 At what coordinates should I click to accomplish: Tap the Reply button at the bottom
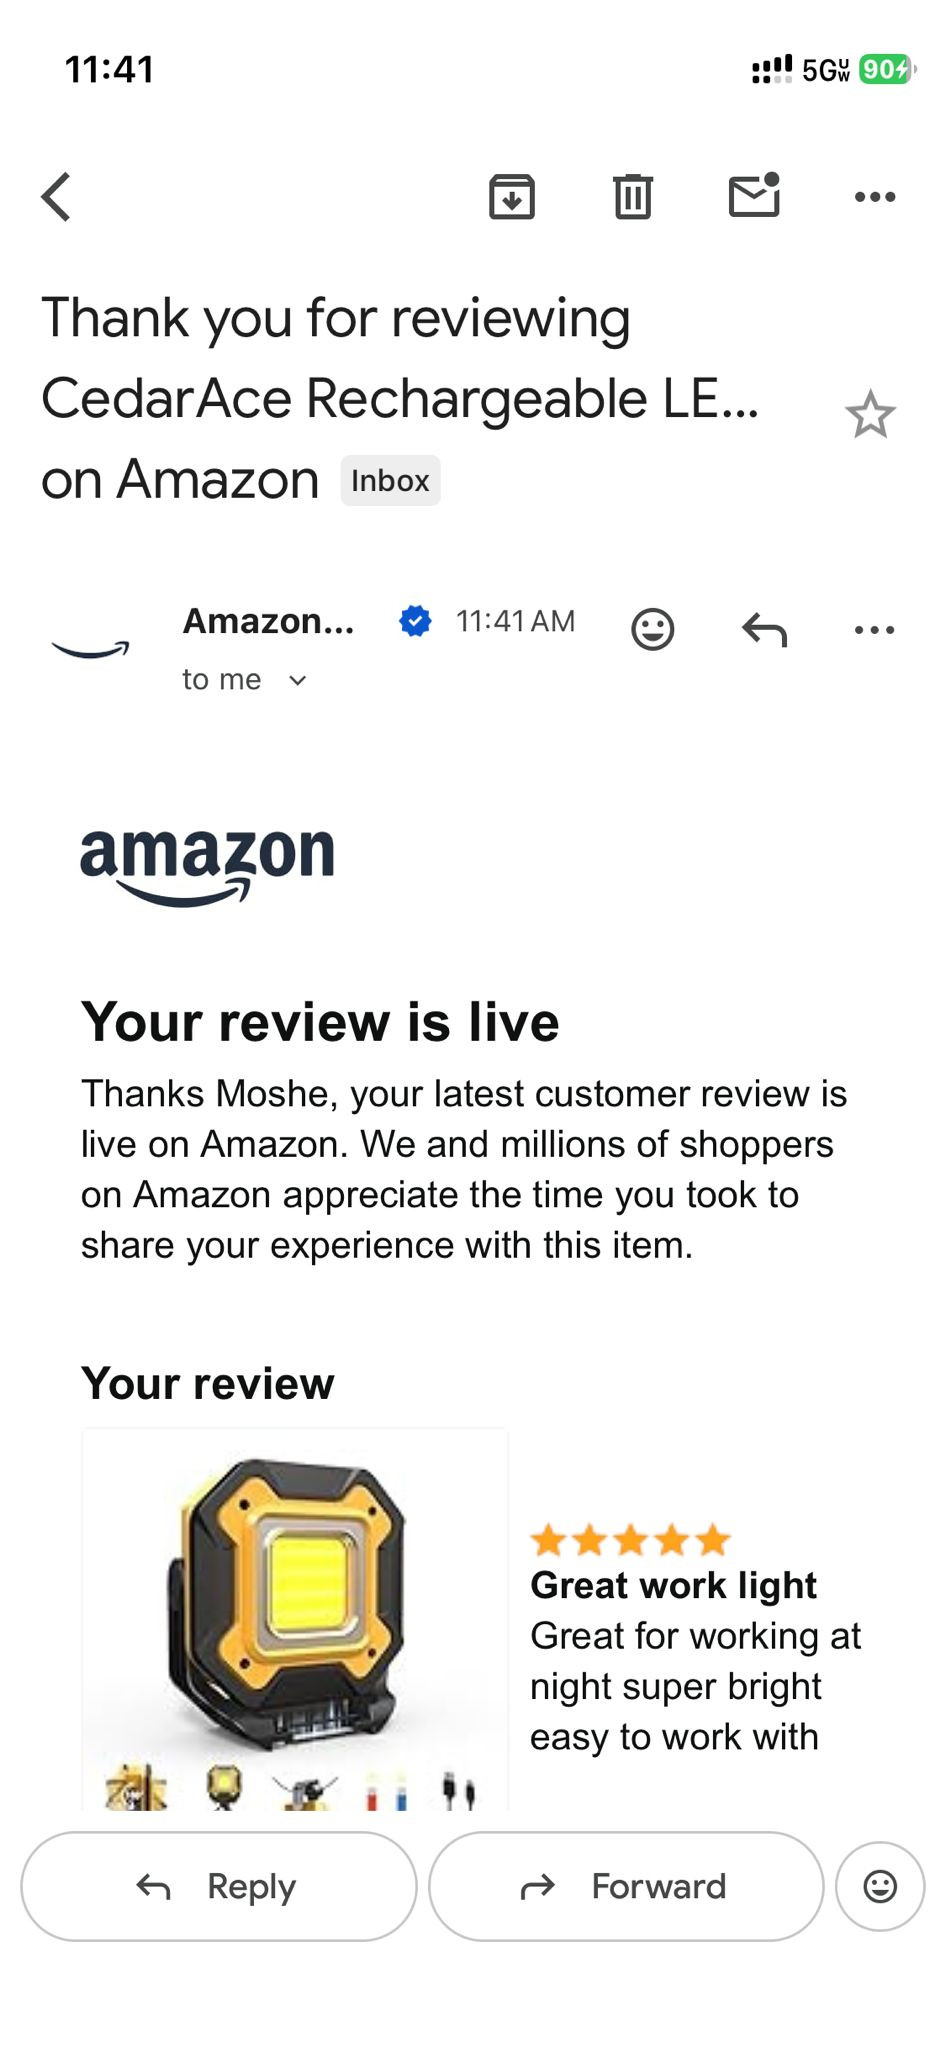click(219, 1887)
